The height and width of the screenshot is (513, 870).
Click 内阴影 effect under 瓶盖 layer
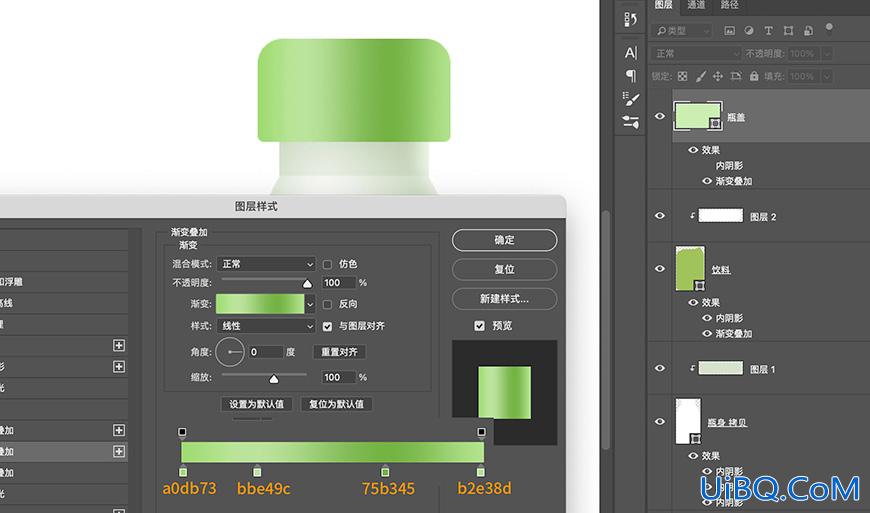729,165
